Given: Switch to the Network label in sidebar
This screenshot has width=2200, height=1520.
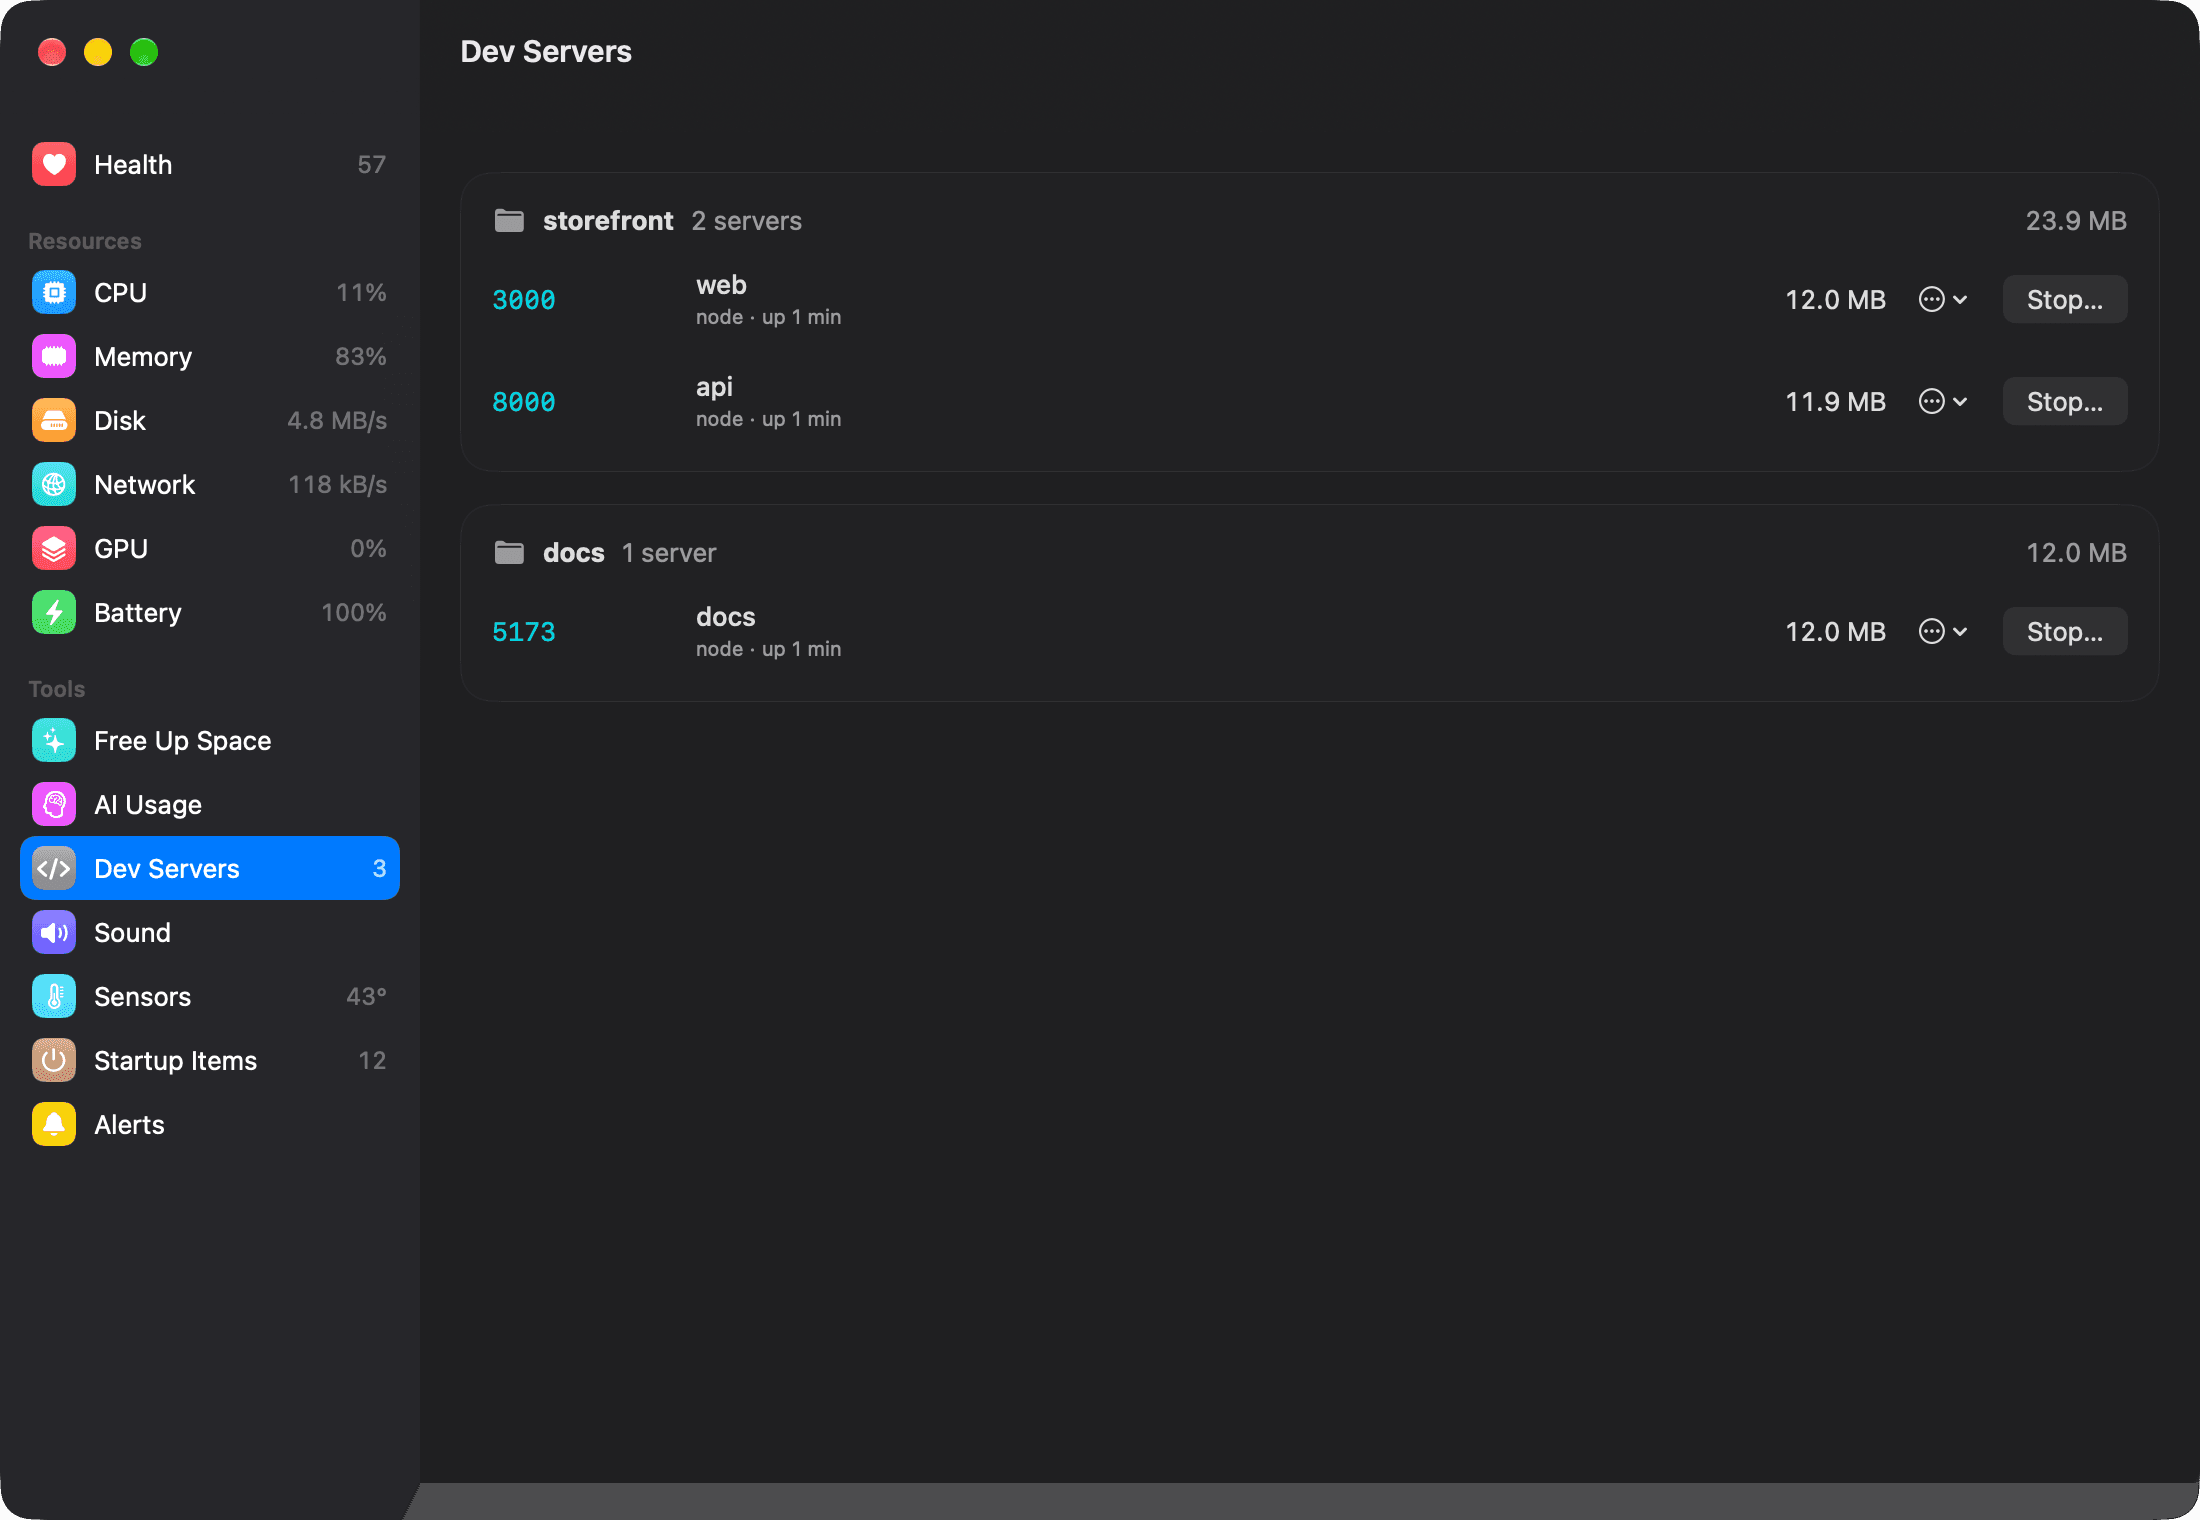Looking at the screenshot, I should click(145, 485).
